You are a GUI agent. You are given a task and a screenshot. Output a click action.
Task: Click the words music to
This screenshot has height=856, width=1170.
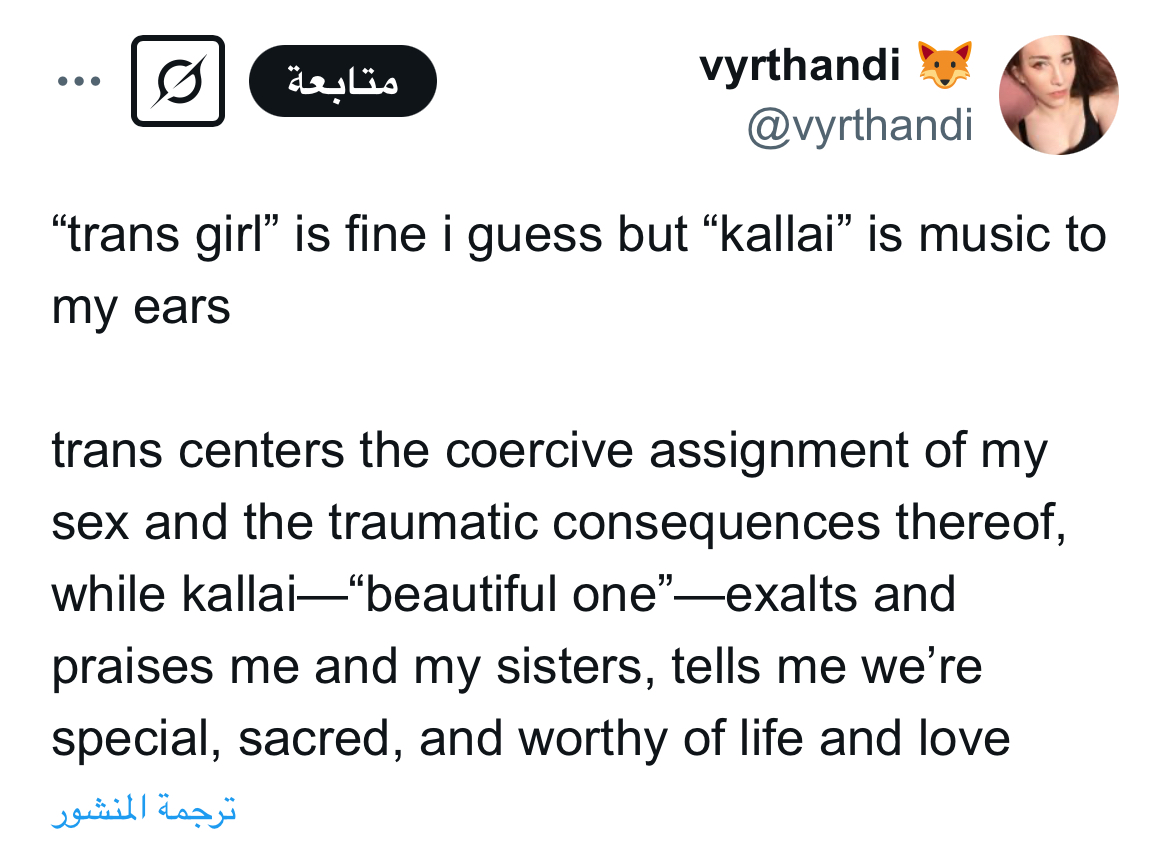1013,235
